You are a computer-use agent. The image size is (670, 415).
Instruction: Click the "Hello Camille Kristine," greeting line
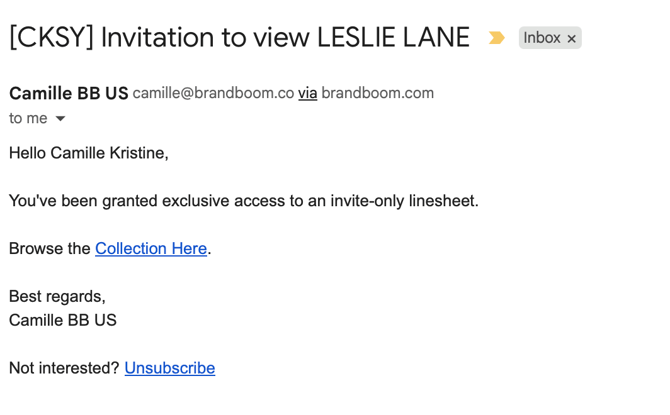[x=89, y=153]
